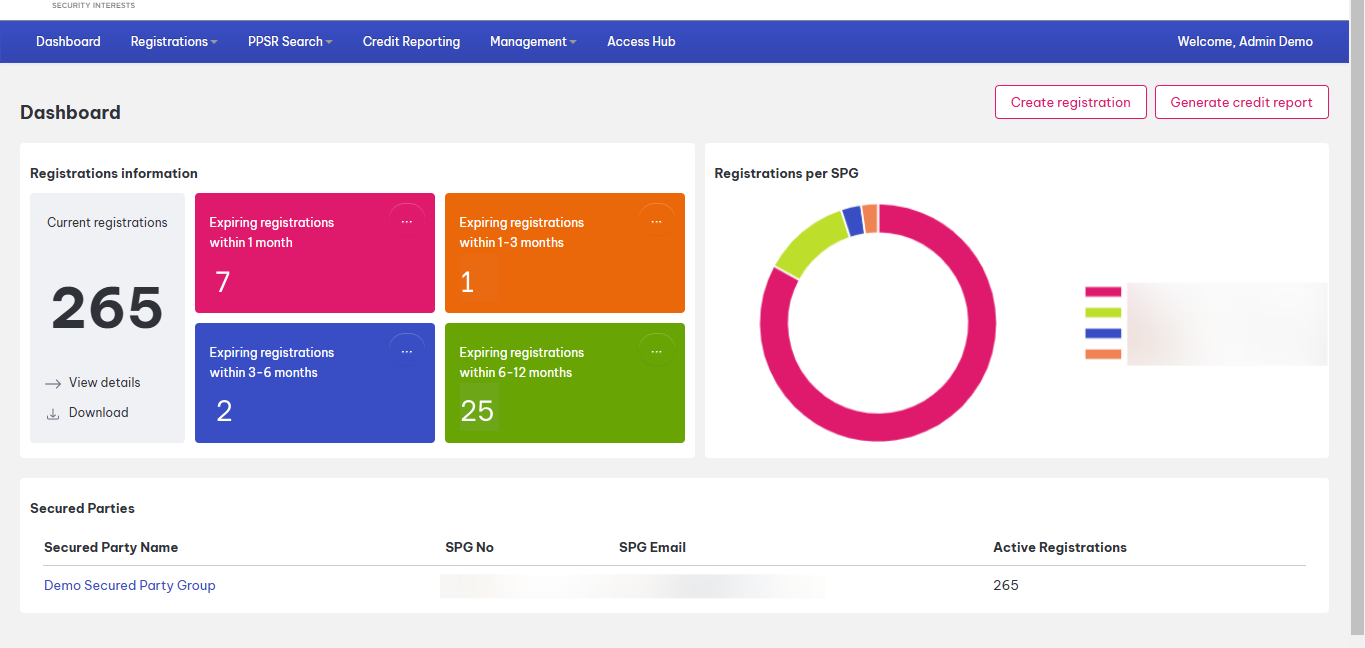Click the Create registration button

1070,102
